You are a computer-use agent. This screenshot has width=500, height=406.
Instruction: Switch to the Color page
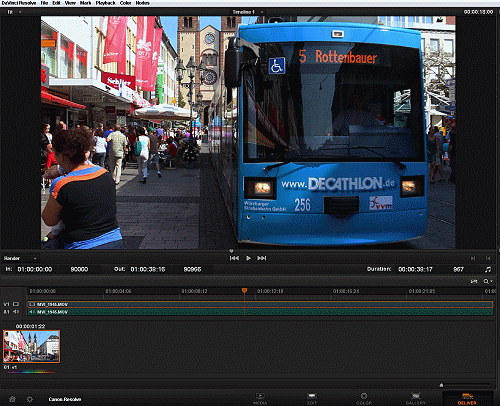tap(364, 399)
